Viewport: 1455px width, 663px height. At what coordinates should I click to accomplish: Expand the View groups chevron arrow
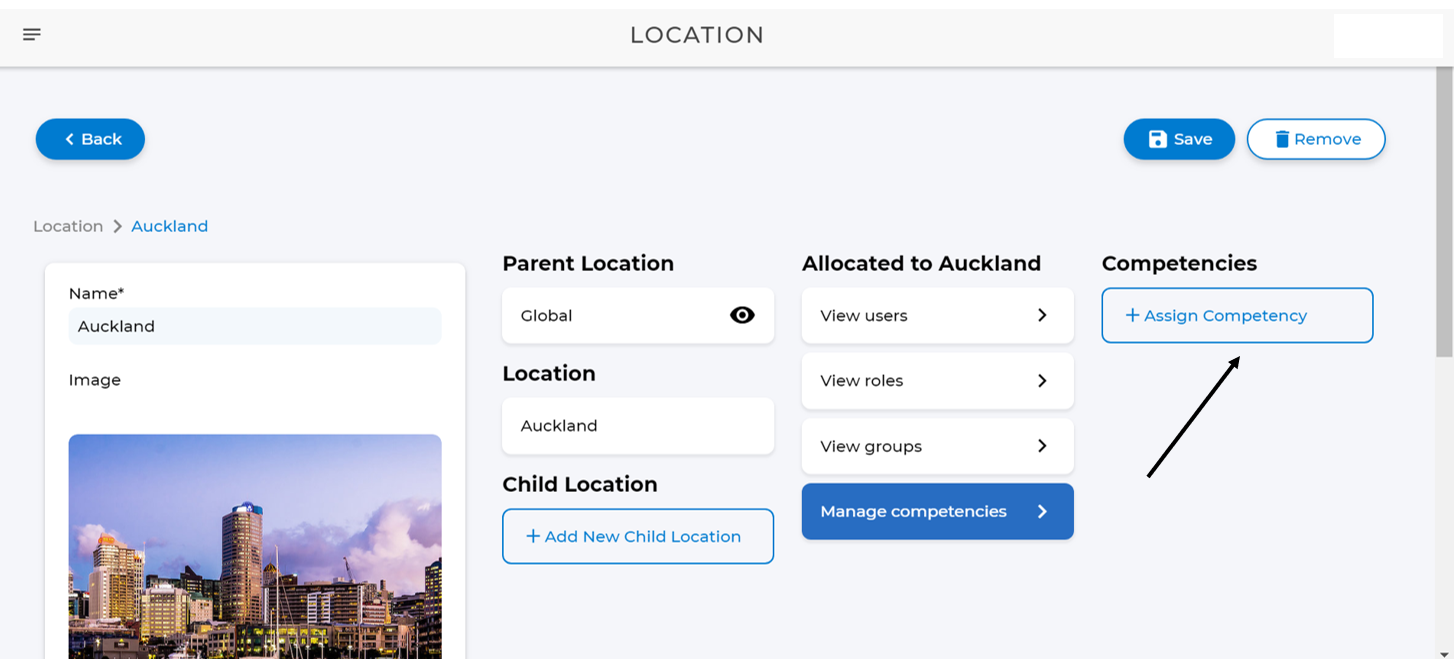click(1042, 446)
